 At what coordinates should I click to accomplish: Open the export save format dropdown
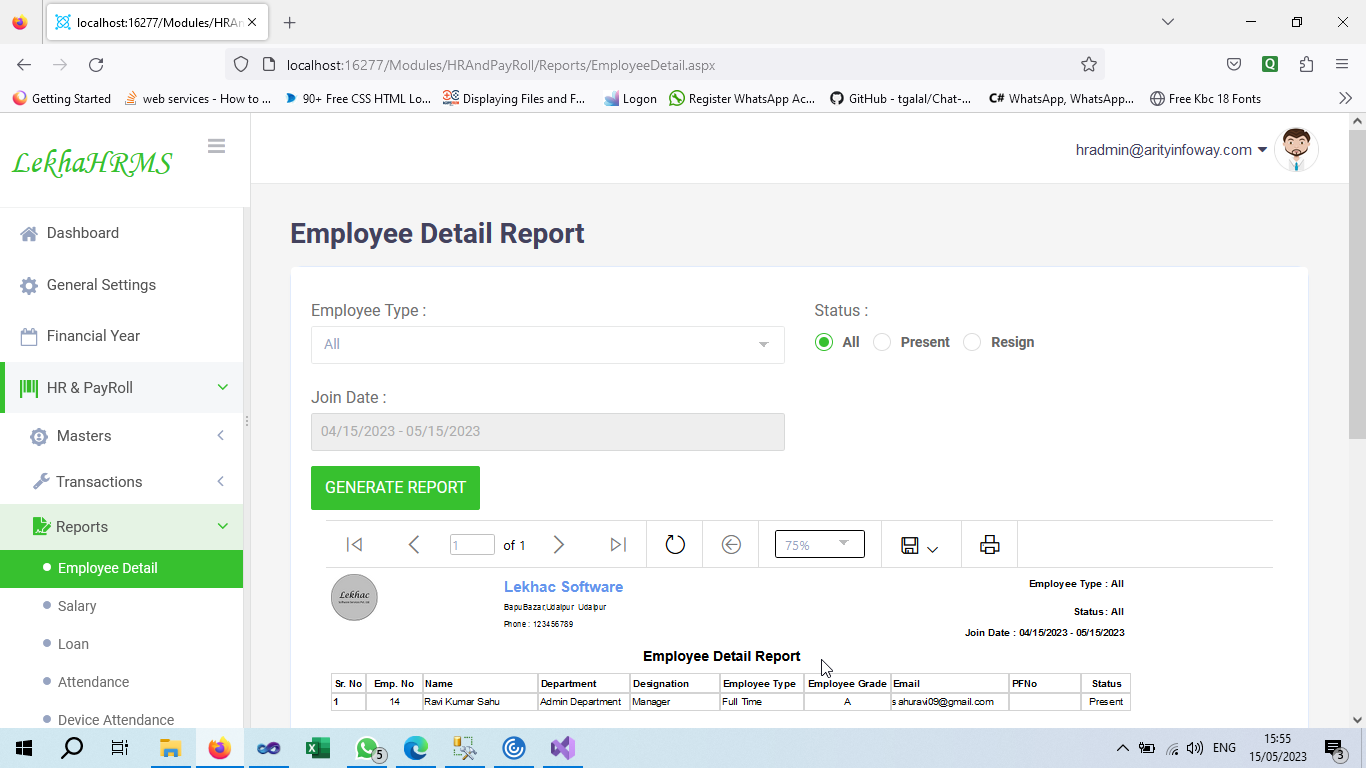click(x=920, y=546)
